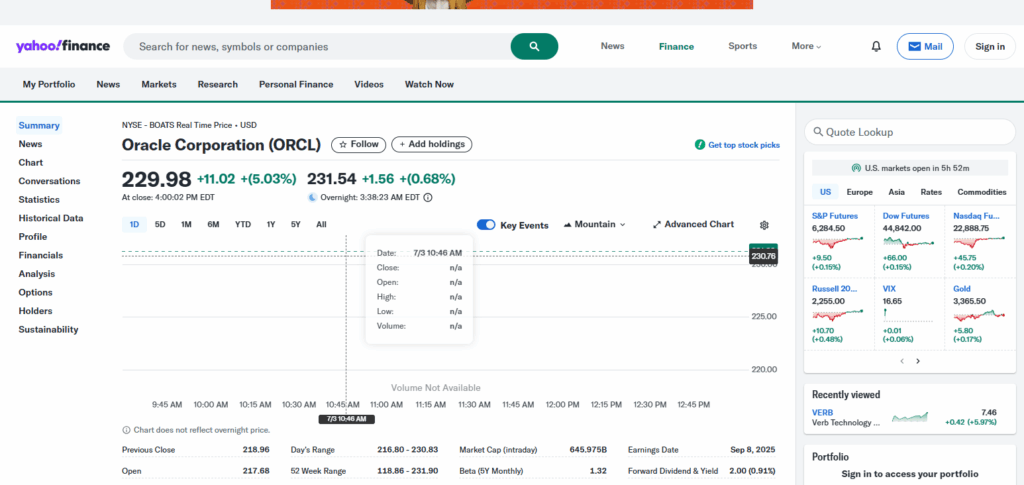Open VERB in Recently viewed
The image size is (1024, 485).
822,413
